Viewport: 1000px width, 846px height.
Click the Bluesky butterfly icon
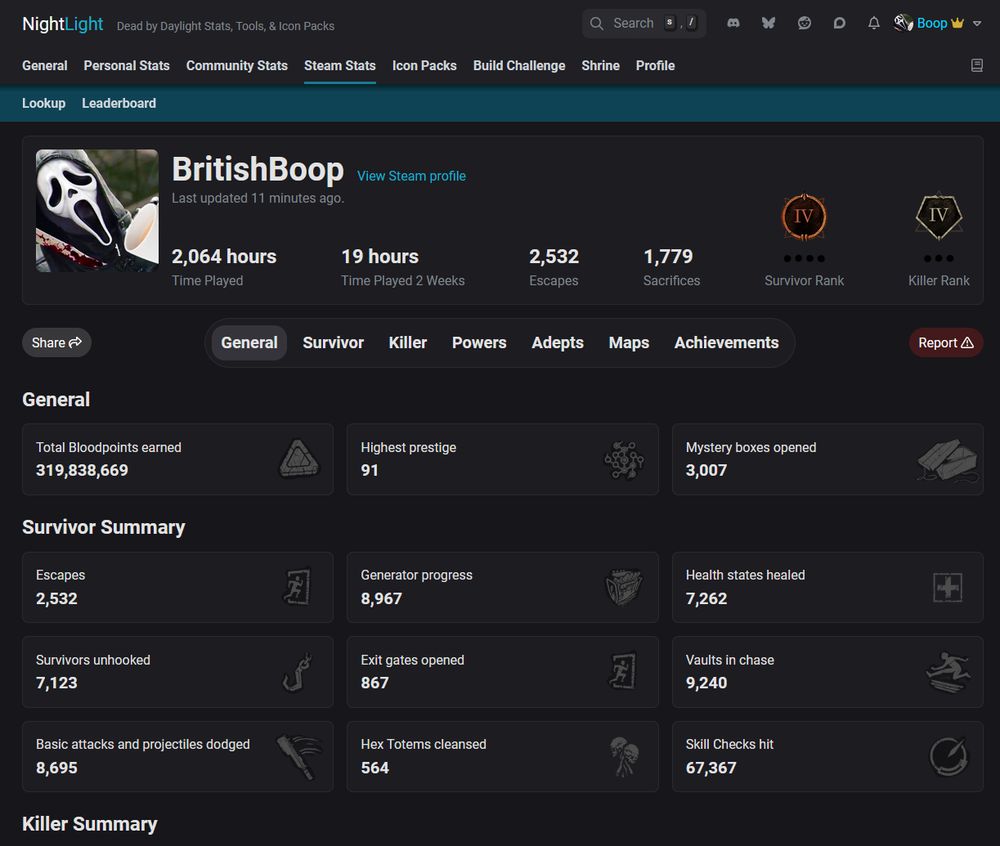point(768,23)
